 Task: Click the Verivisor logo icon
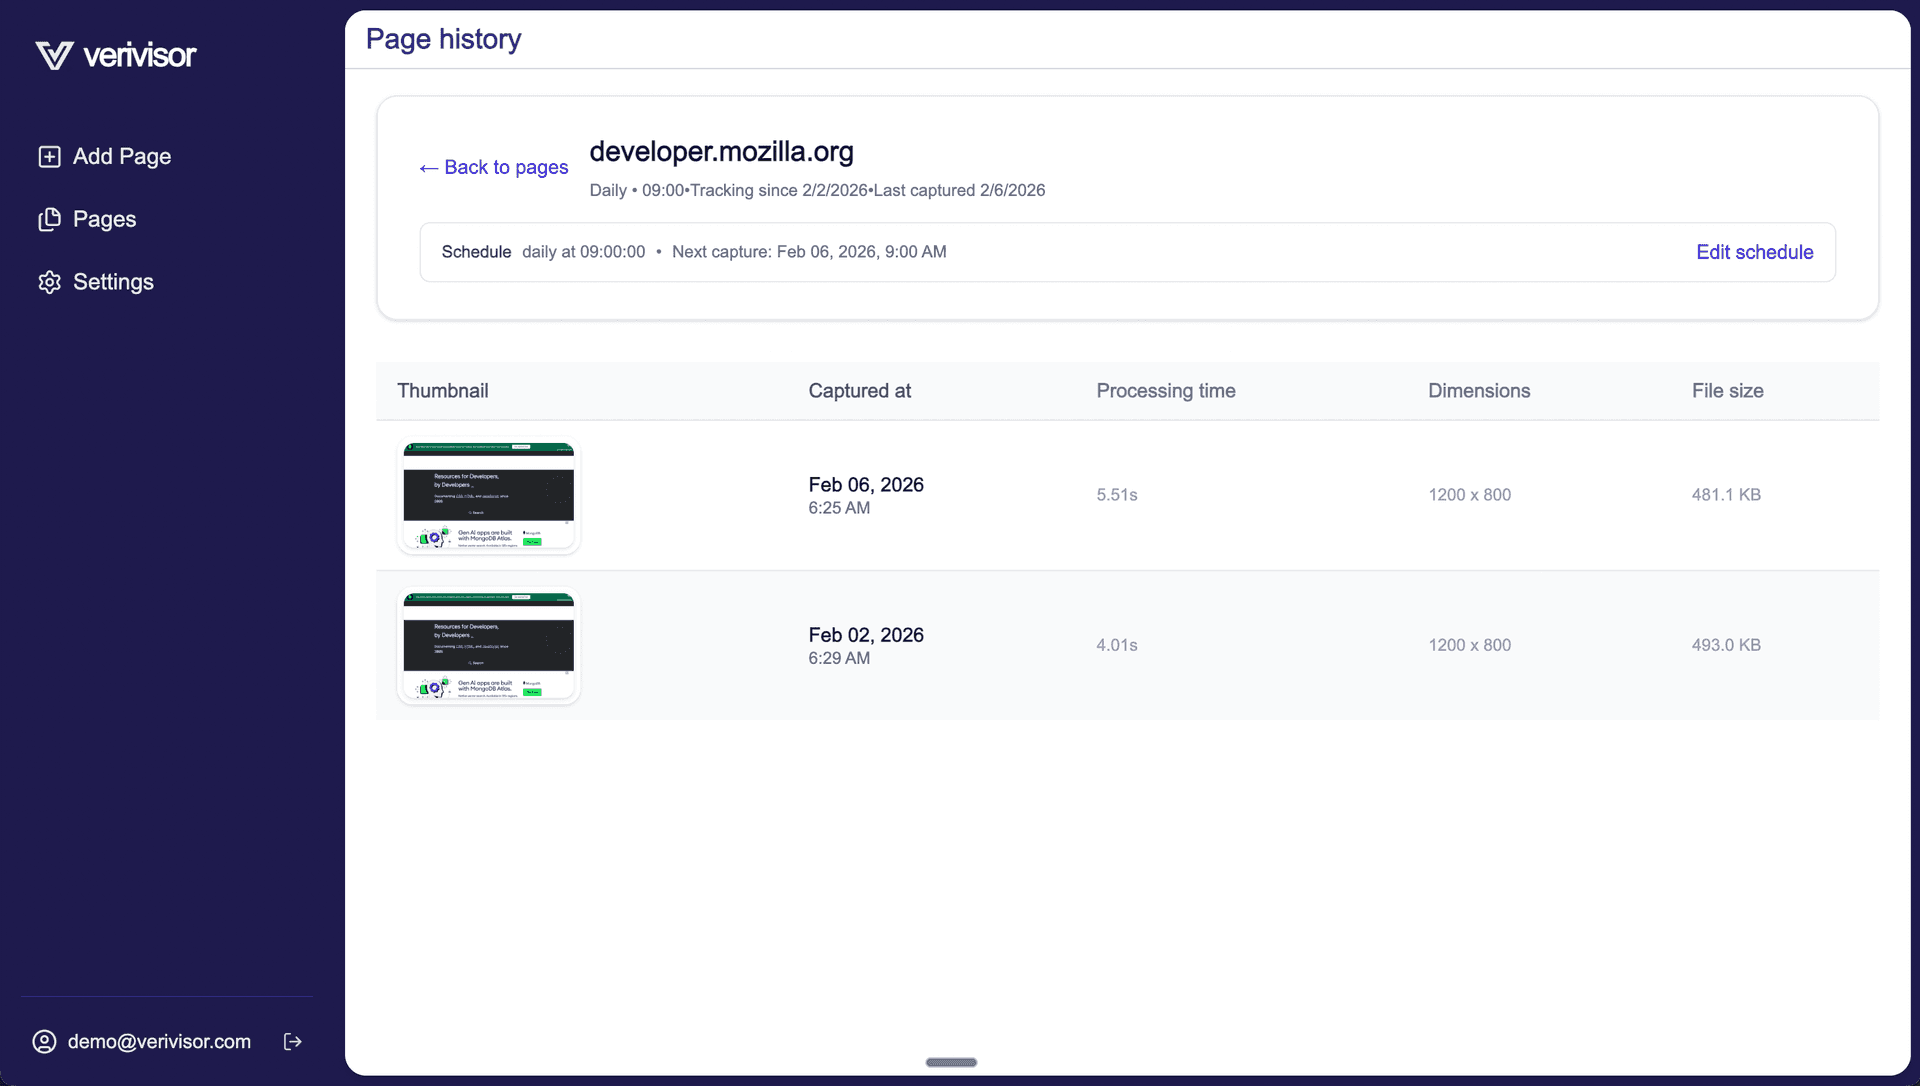[x=54, y=55]
